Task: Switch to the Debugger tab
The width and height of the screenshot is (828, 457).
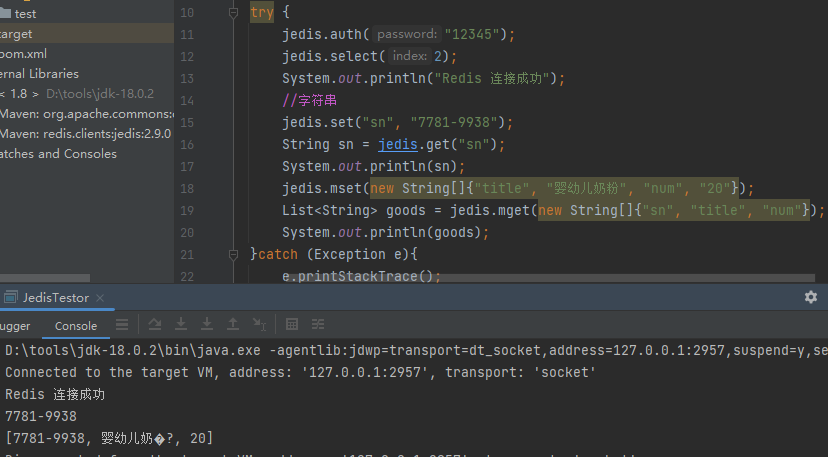Action: [14, 326]
